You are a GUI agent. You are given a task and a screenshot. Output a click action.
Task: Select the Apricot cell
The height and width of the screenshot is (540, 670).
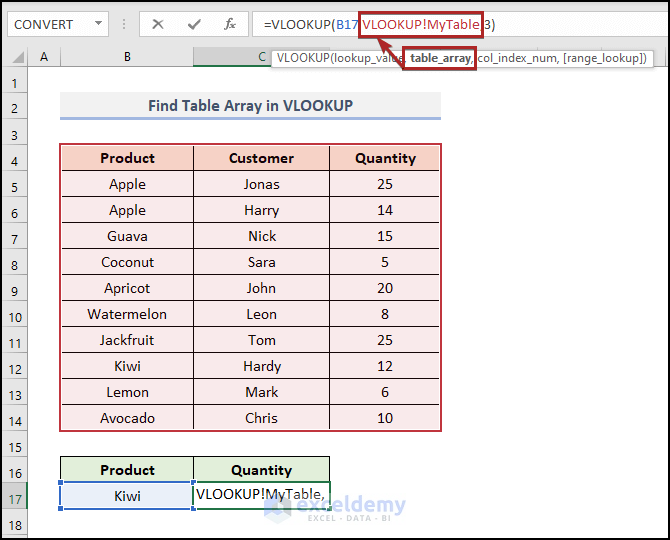(127, 288)
